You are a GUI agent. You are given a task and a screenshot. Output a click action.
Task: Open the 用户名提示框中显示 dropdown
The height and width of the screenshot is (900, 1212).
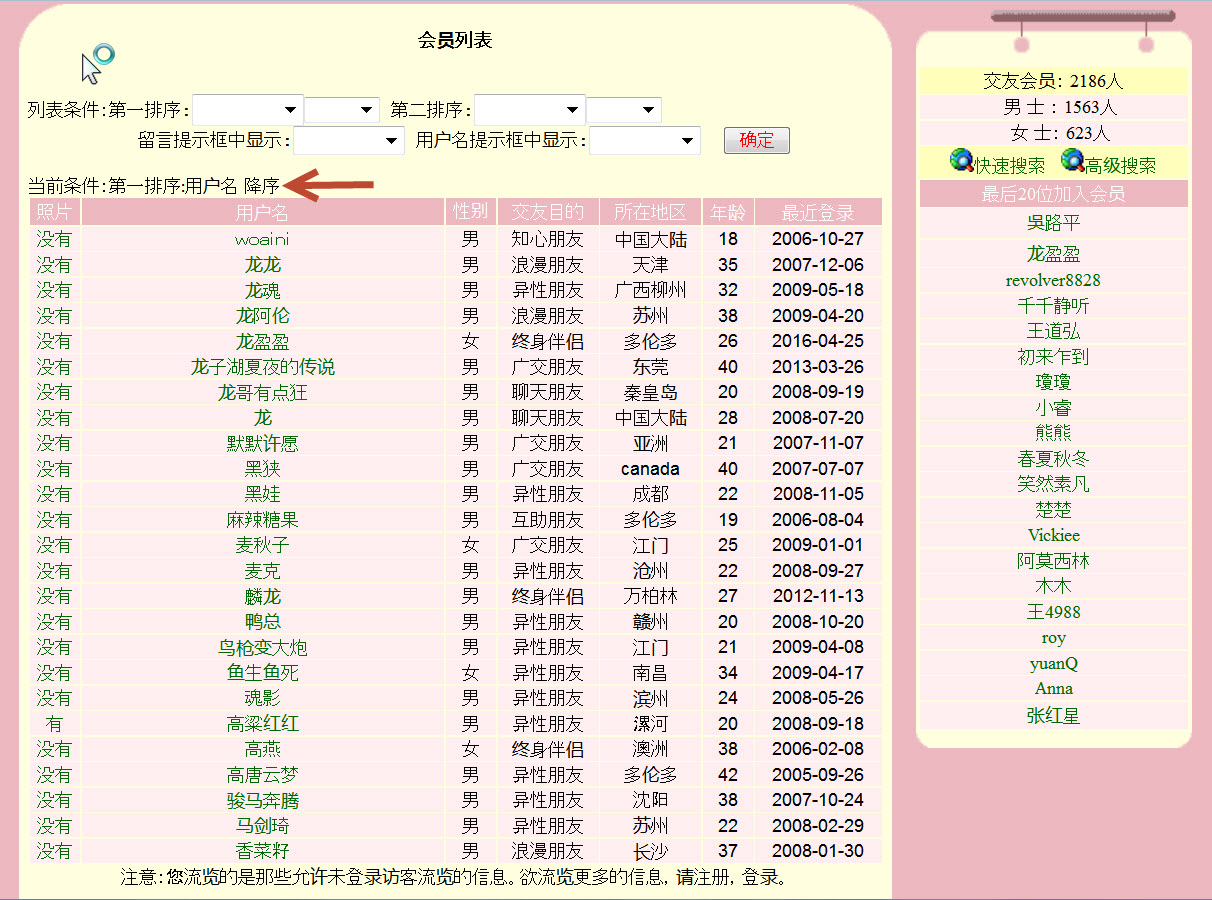[x=645, y=141]
